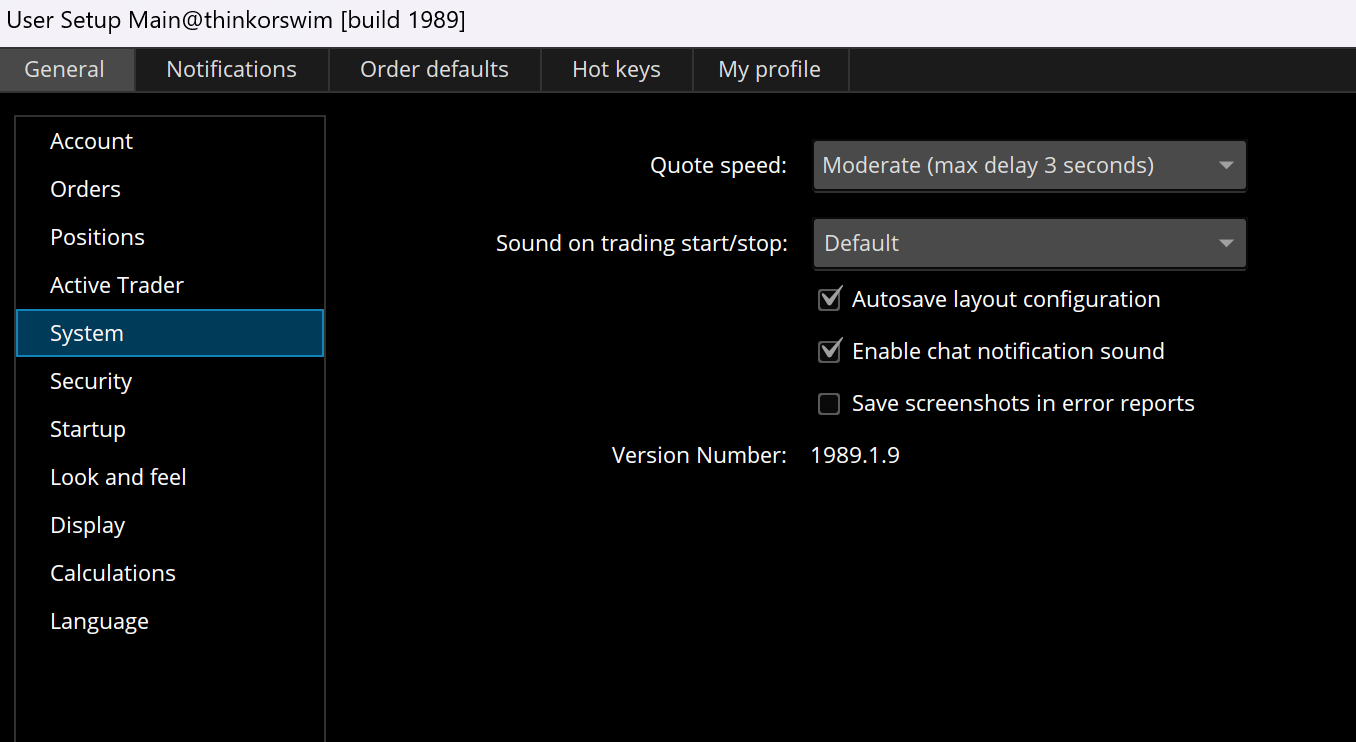Image resolution: width=1356 pixels, height=742 pixels.
Task: Open Orders settings category
Action: click(x=86, y=190)
